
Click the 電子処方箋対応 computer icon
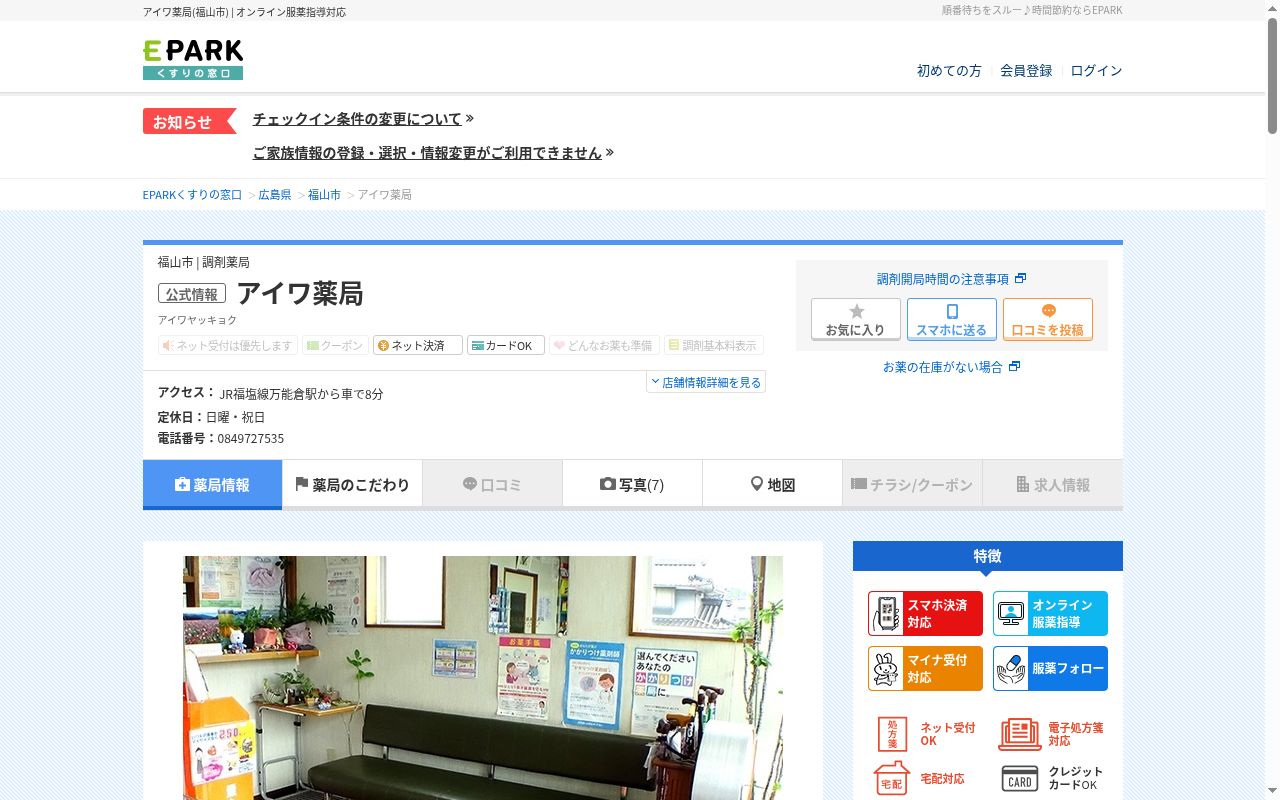1019,734
